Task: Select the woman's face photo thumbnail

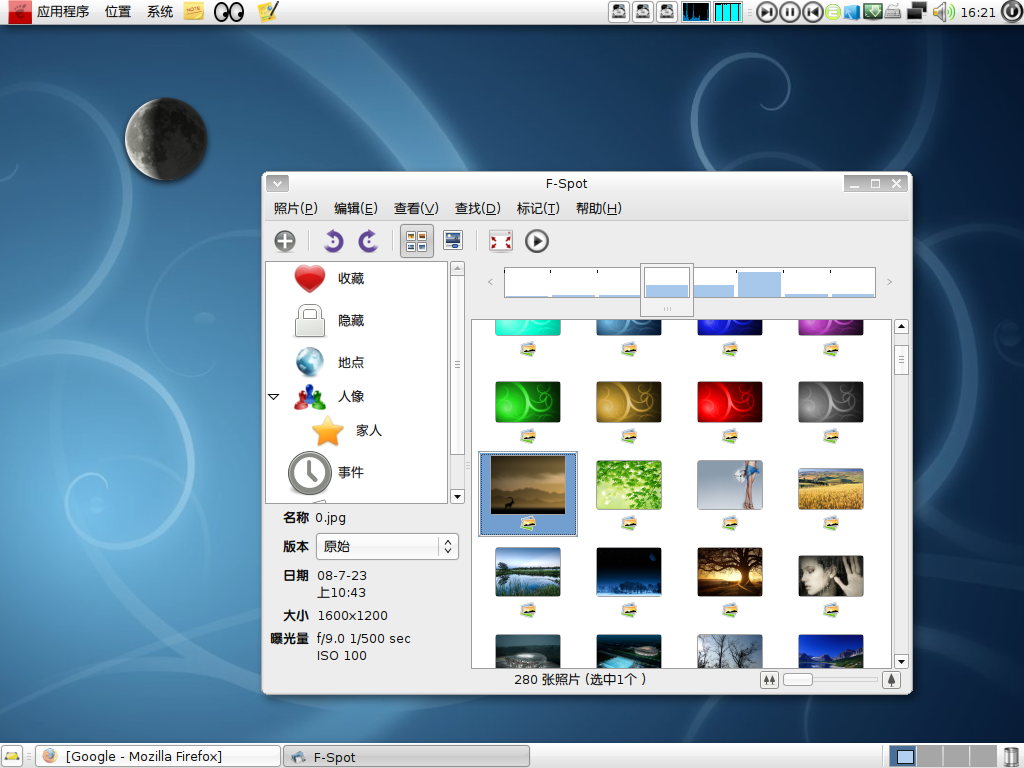Action: [831, 576]
